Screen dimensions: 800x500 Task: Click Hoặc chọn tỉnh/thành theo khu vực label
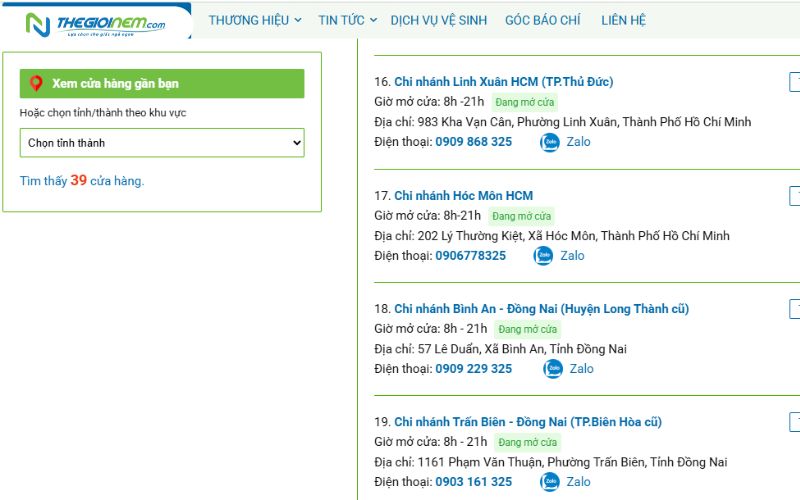103,113
